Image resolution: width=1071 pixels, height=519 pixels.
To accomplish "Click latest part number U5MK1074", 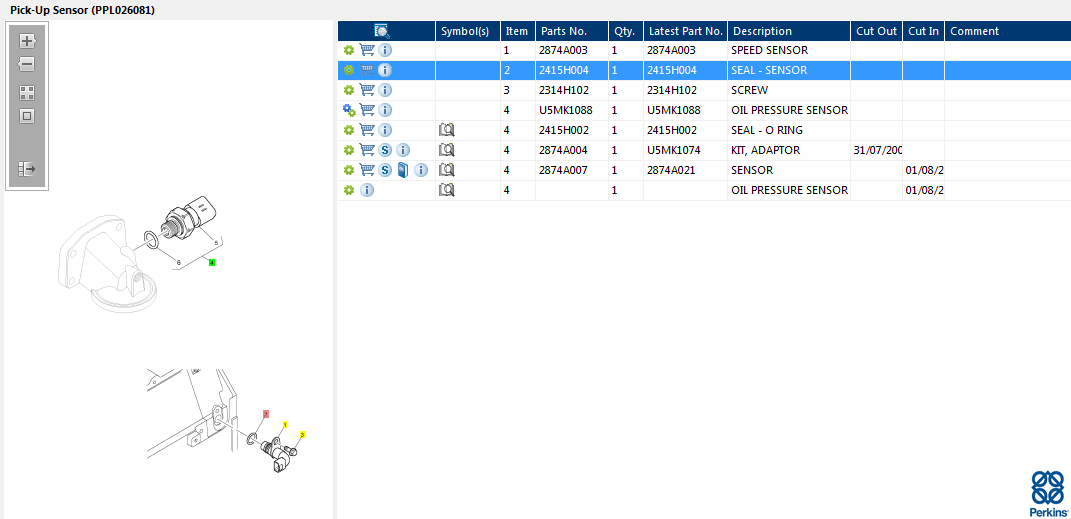I will 672,150.
